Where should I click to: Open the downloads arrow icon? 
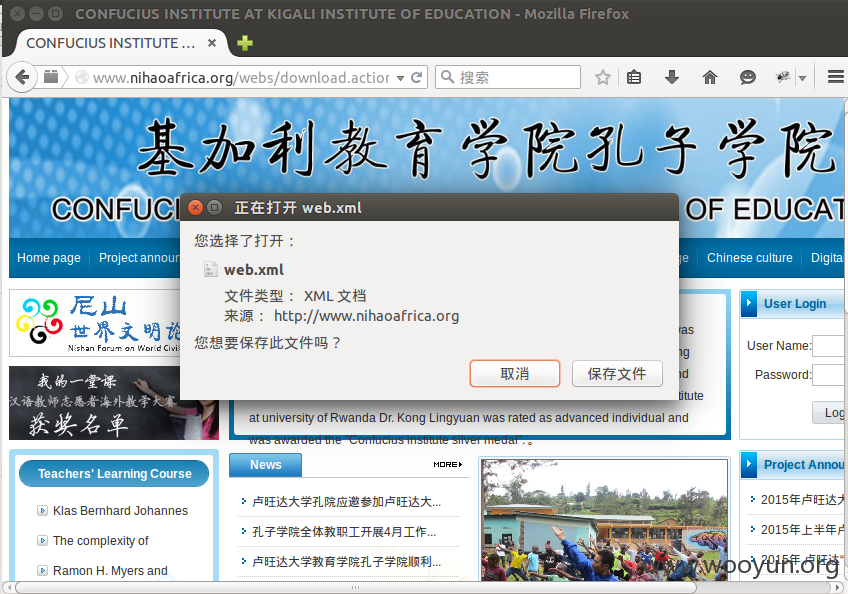[672, 77]
